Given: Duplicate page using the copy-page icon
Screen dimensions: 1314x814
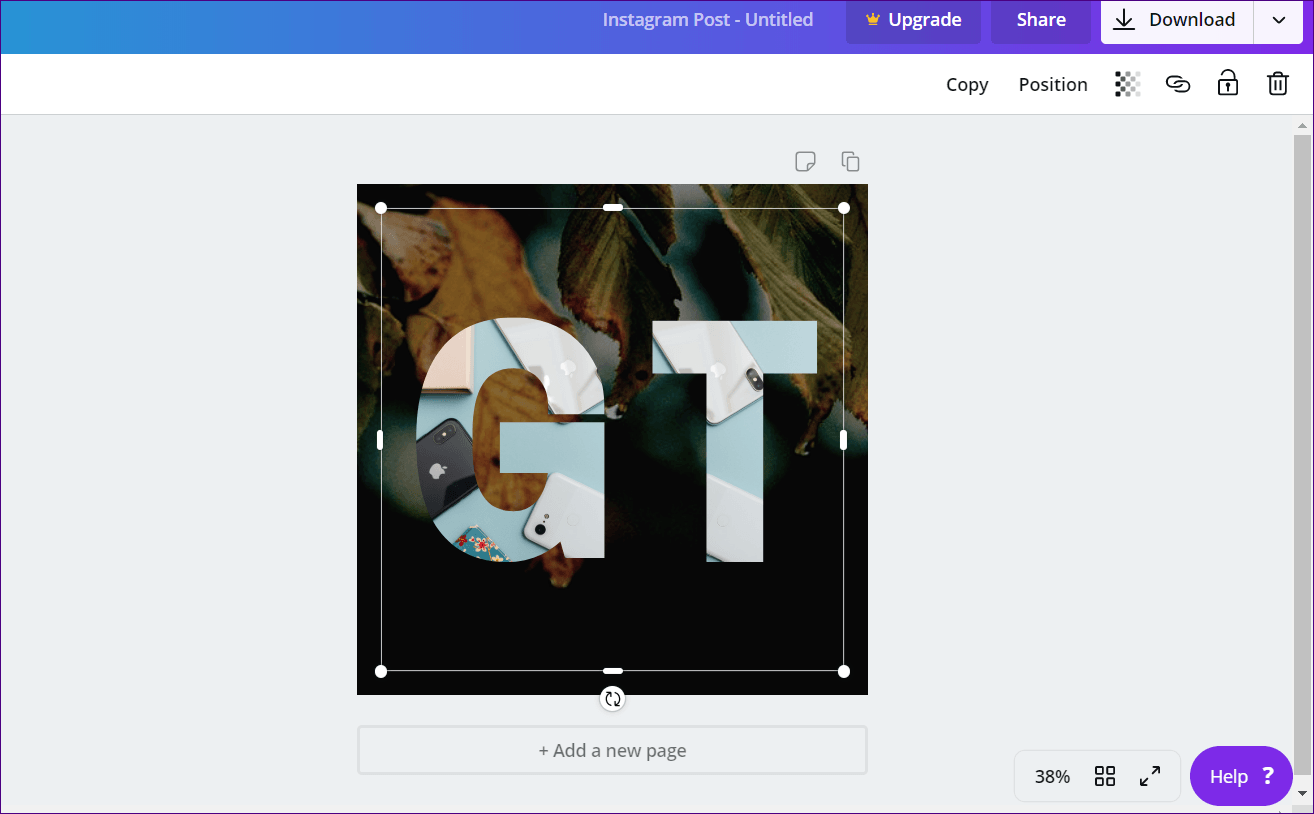Looking at the screenshot, I should 851,161.
